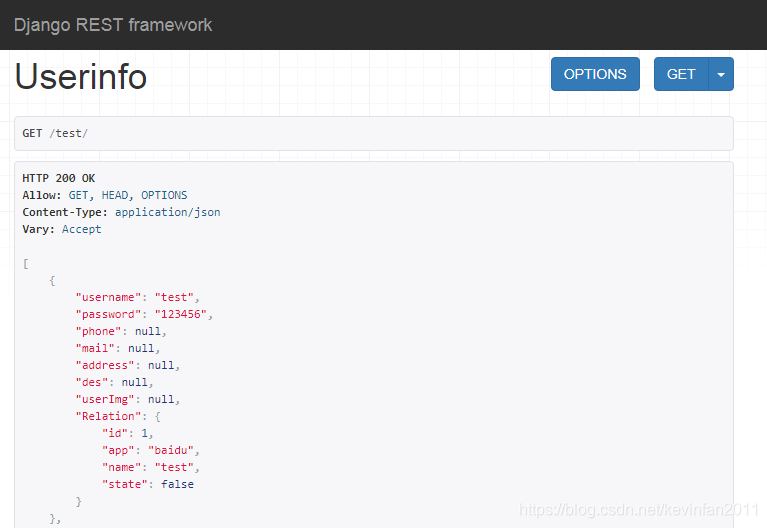The width and height of the screenshot is (767, 528).
Task: Select the "name": "test" JSON line
Action: (x=151, y=467)
